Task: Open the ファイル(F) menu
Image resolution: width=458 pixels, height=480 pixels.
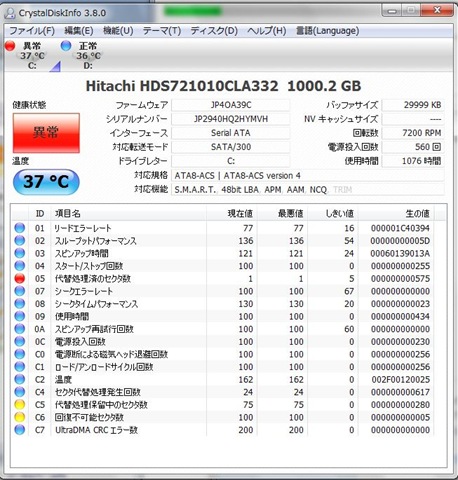Action: click(32, 31)
